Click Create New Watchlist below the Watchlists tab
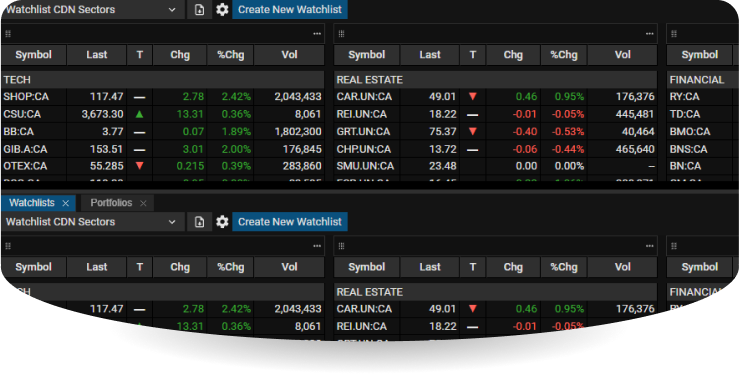739x374 pixels. tap(290, 222)
